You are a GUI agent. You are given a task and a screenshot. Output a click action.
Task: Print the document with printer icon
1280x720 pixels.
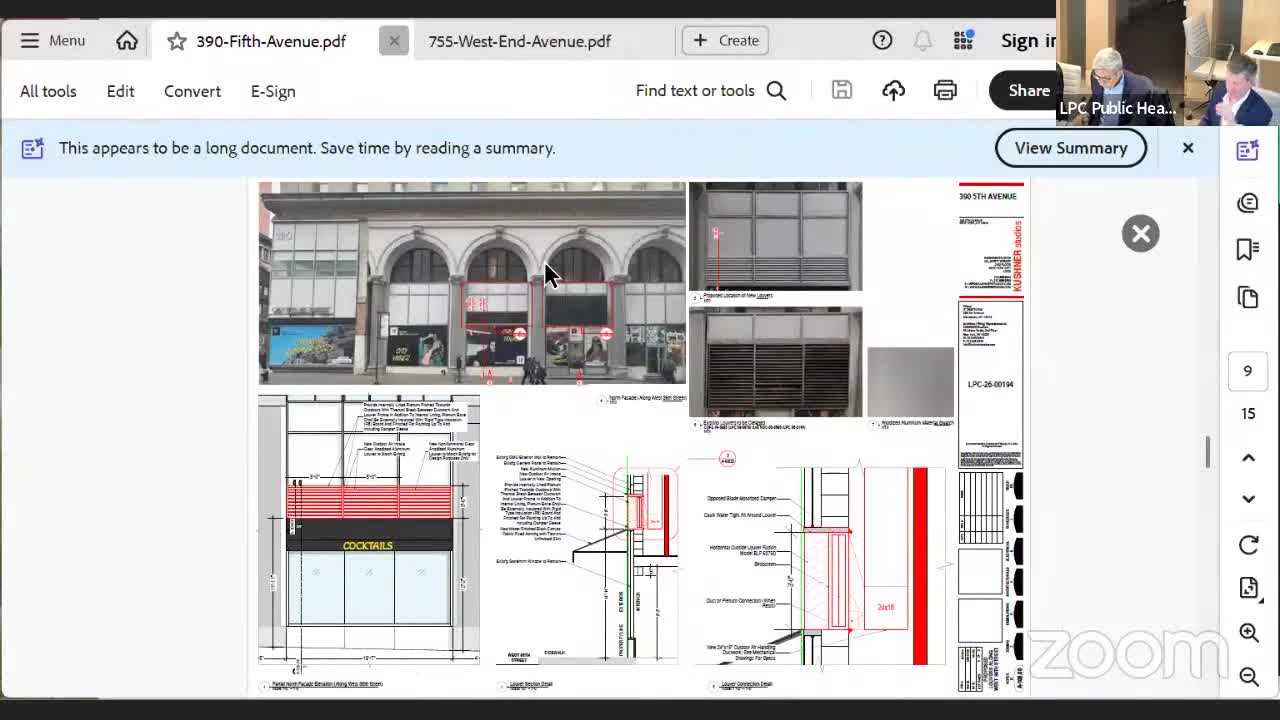[945, 91]
